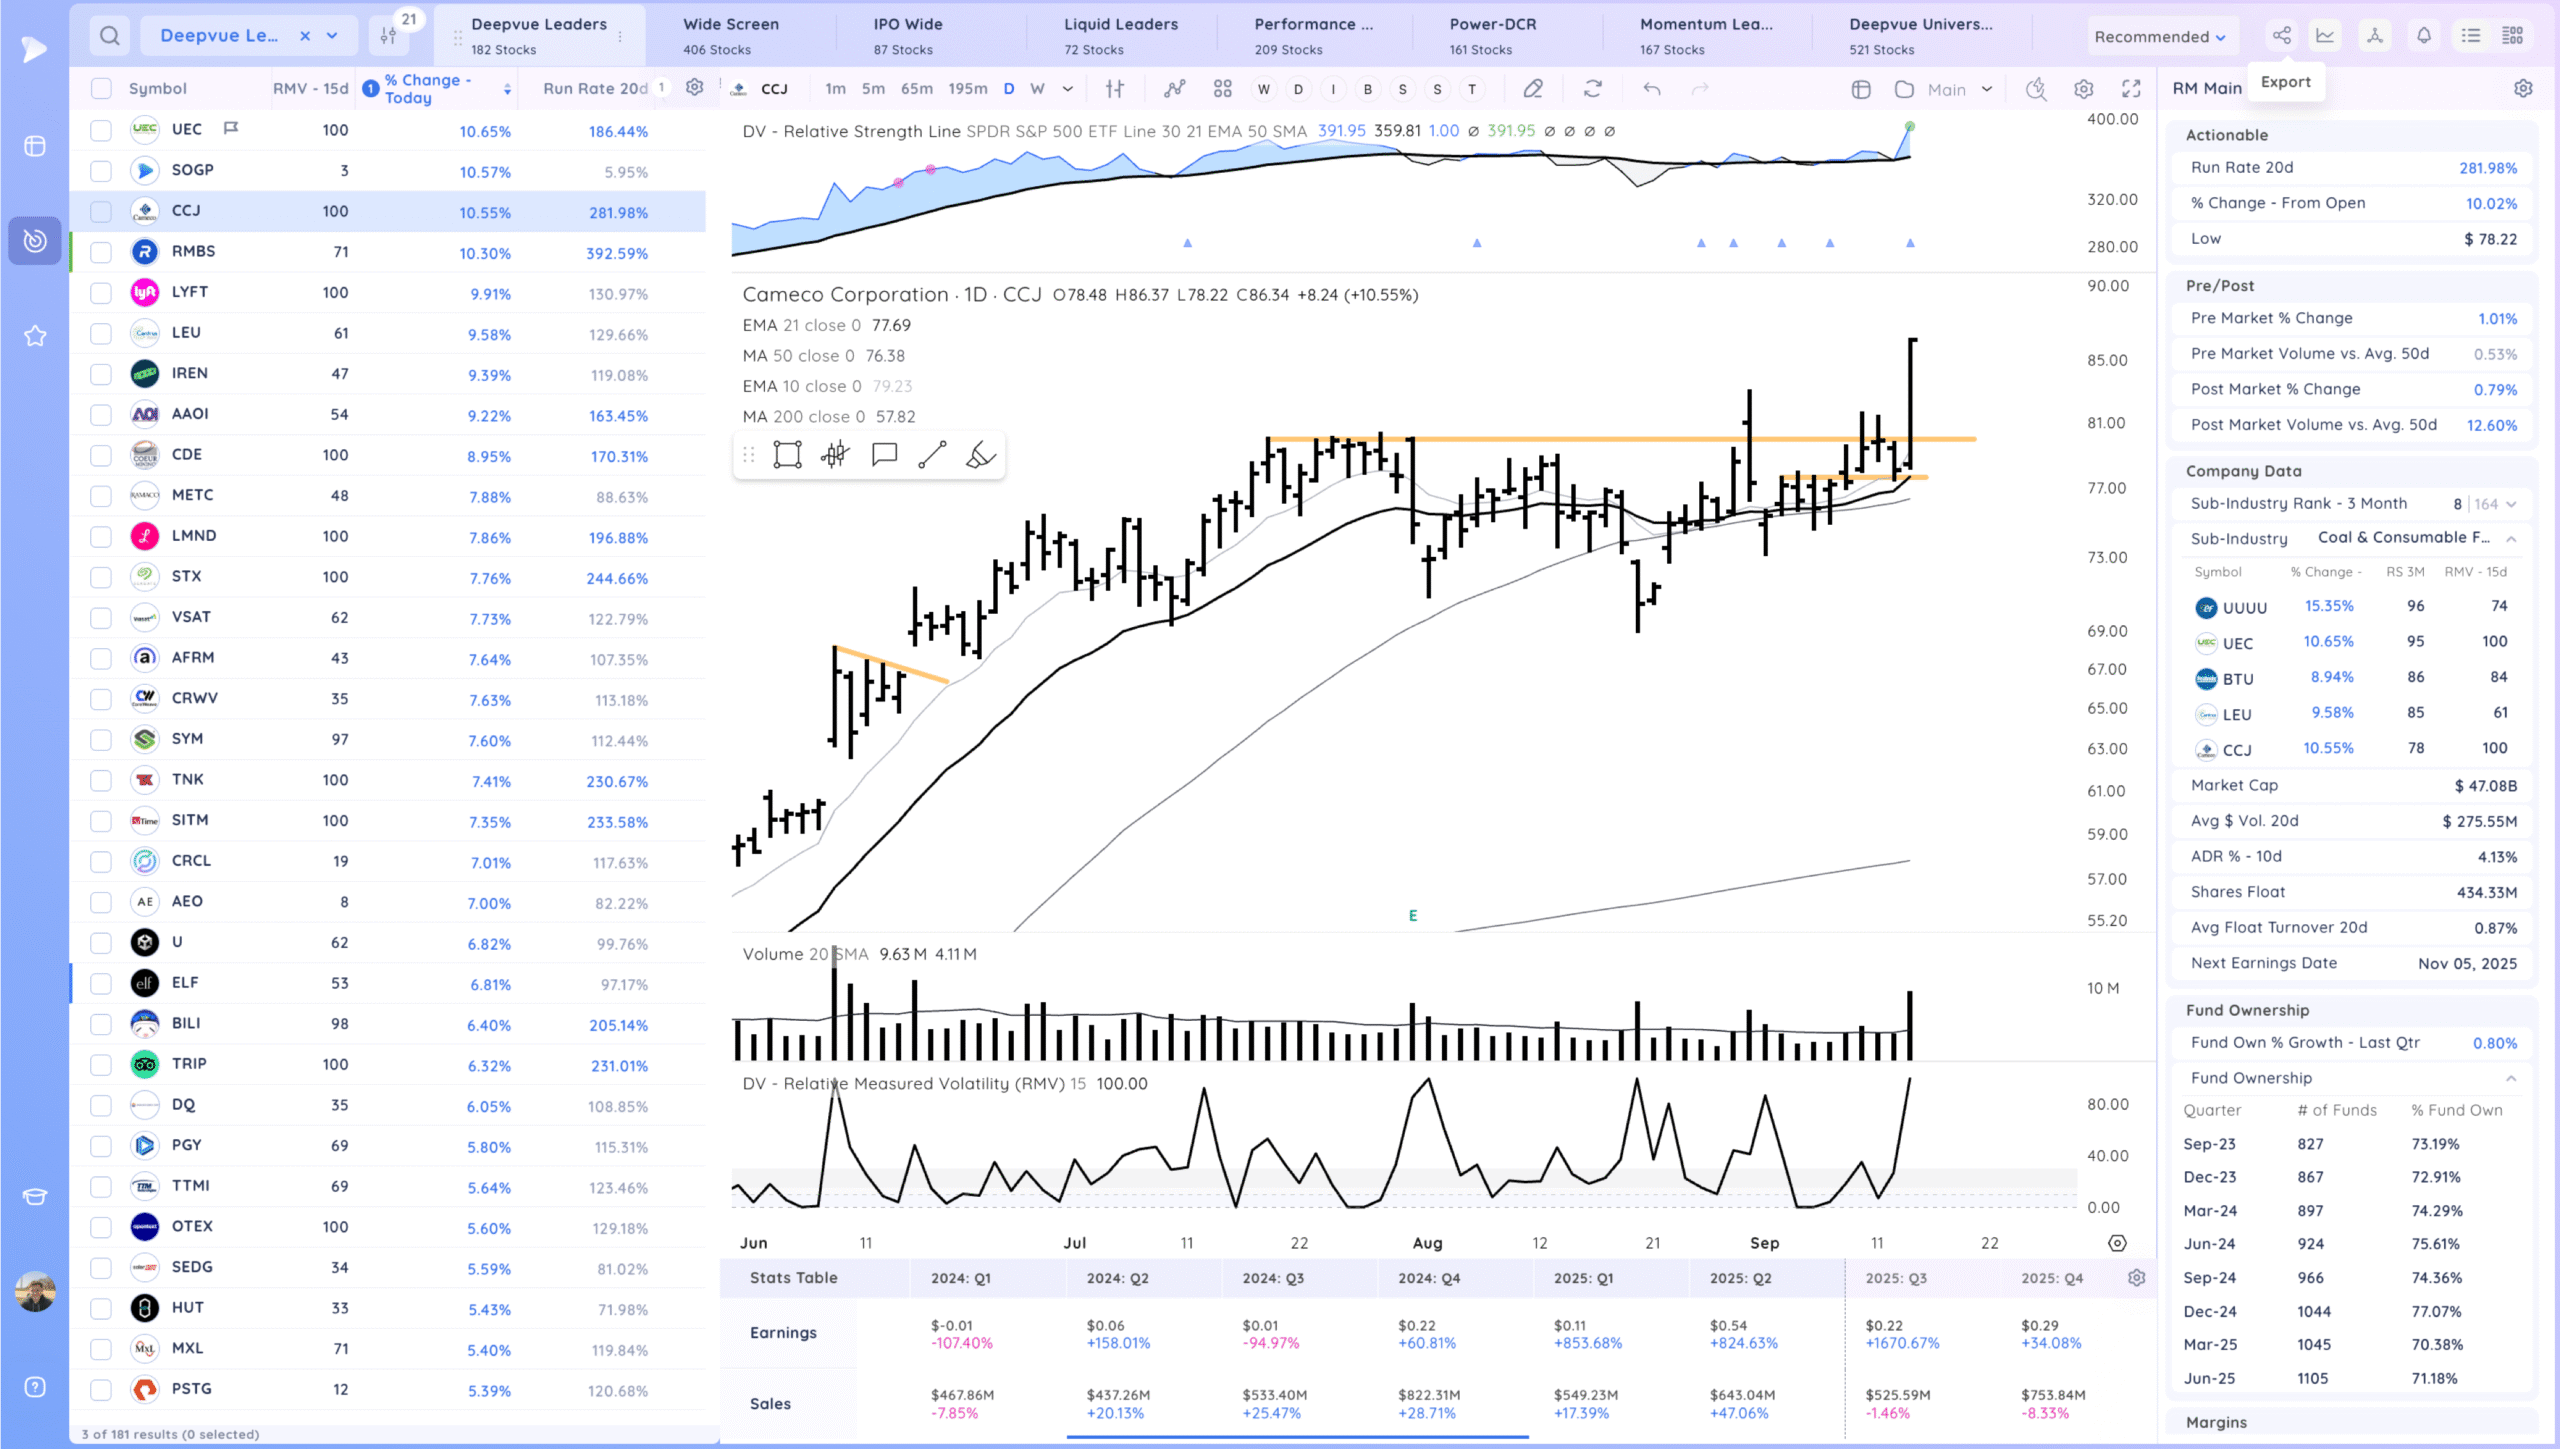Click the earnings E marker on chart
The image size is (2560, 1449).
coord(1413,915)
